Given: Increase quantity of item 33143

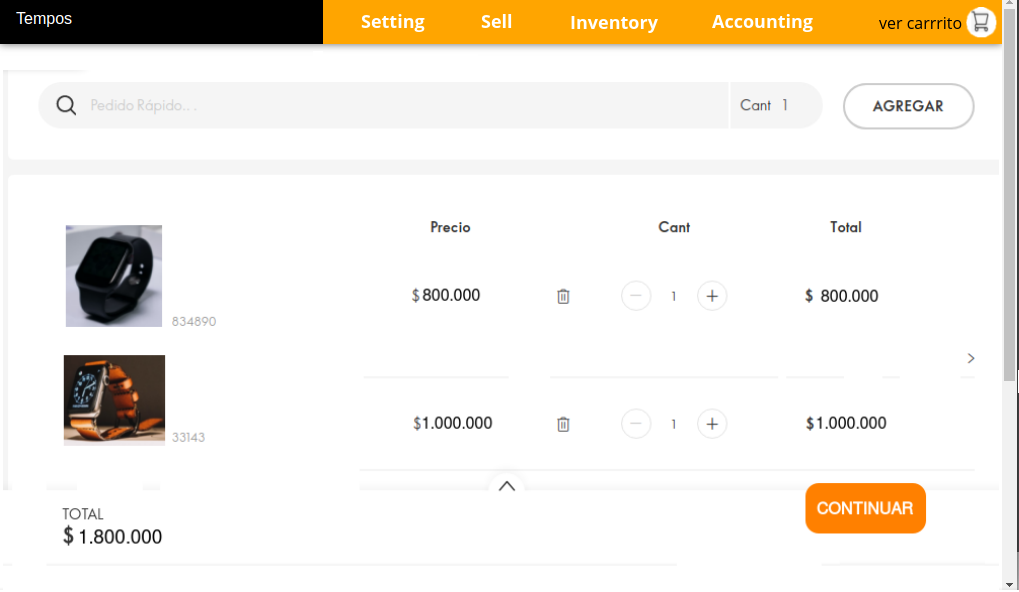Looking at the screenshot, I should 712,424.
